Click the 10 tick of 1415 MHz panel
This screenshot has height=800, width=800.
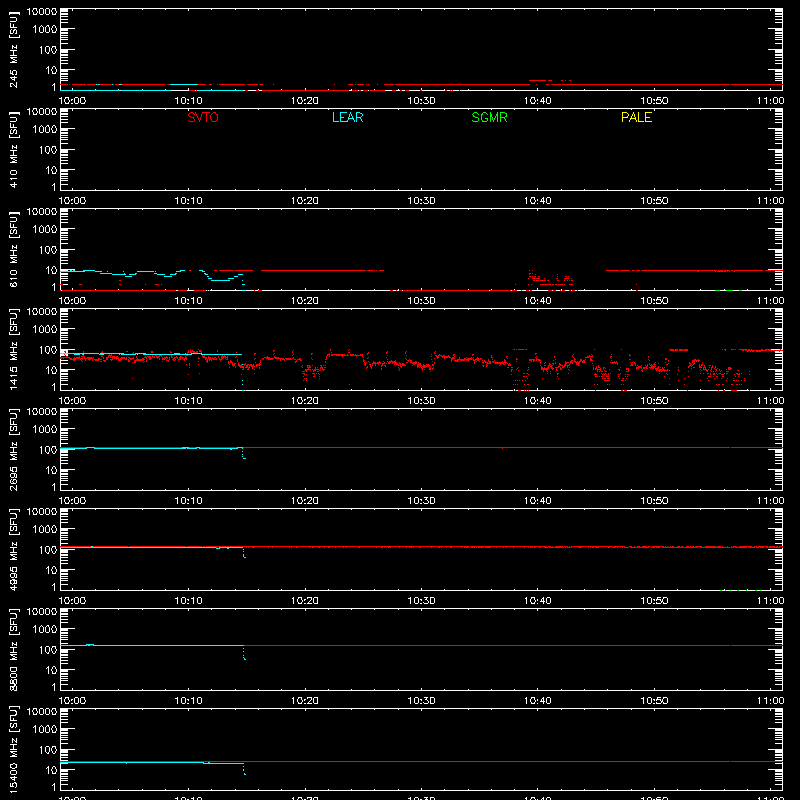51,370
